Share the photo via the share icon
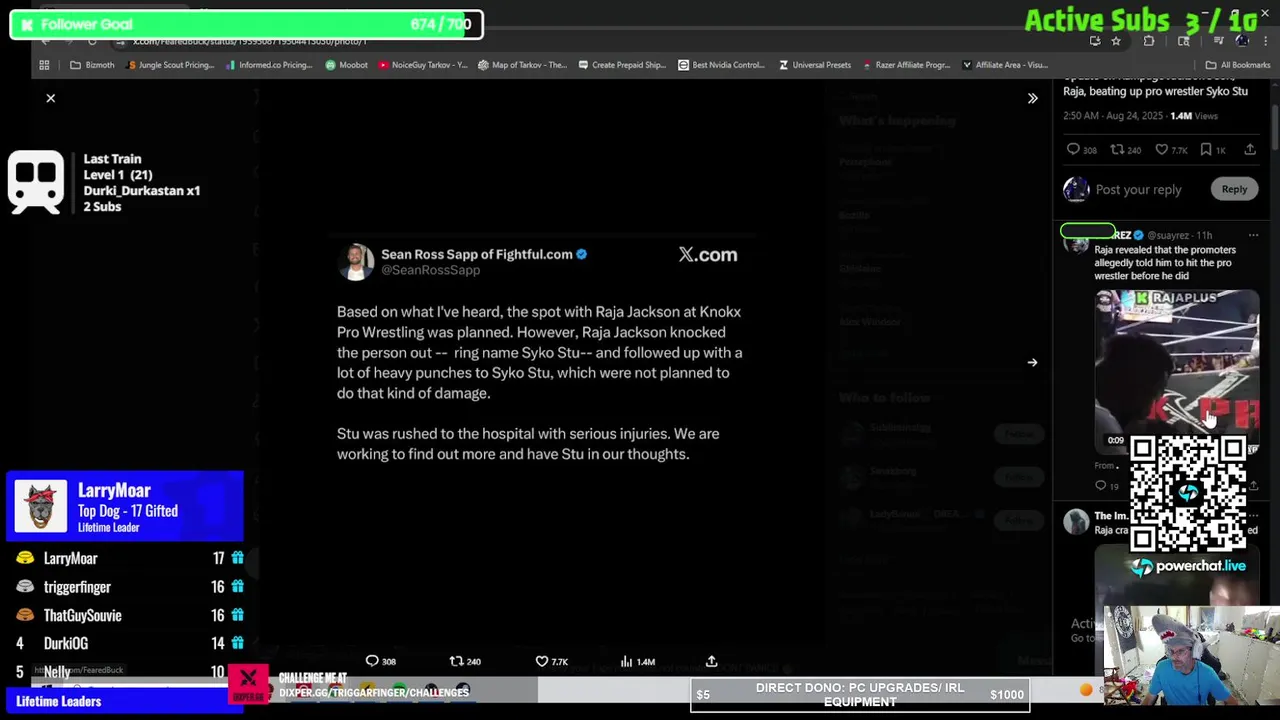1280x720 pixels. 711,661
